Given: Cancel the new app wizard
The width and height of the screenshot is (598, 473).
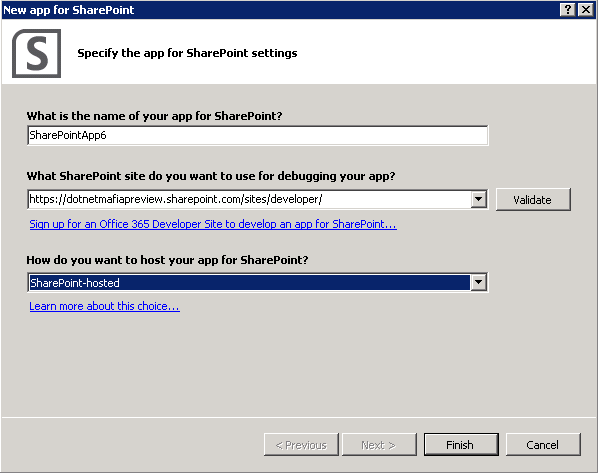Looking at the screenshot, I should coord(543,445).
